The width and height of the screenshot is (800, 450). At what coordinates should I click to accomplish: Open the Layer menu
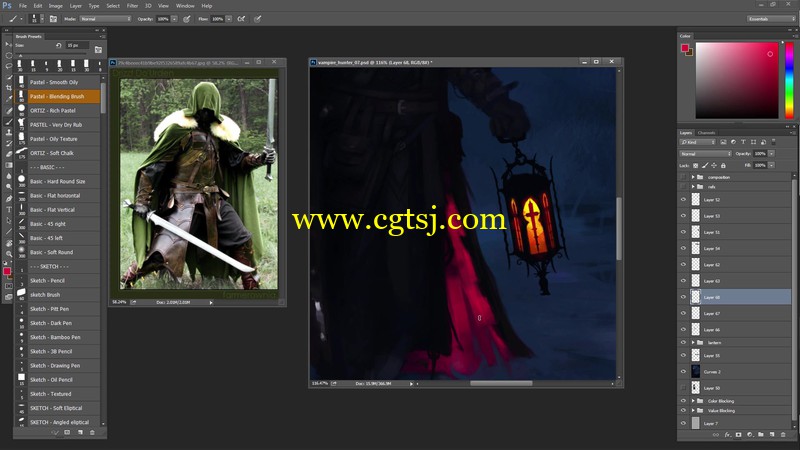[76, 6]
